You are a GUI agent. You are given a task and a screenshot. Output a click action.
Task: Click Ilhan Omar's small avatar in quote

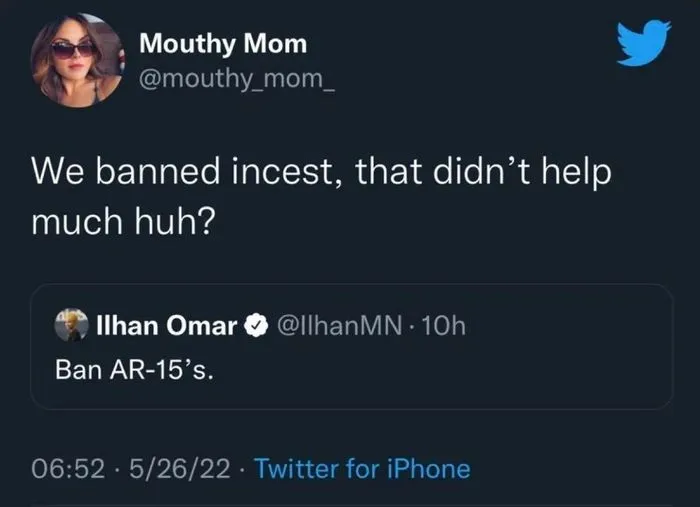click(70, 326)
